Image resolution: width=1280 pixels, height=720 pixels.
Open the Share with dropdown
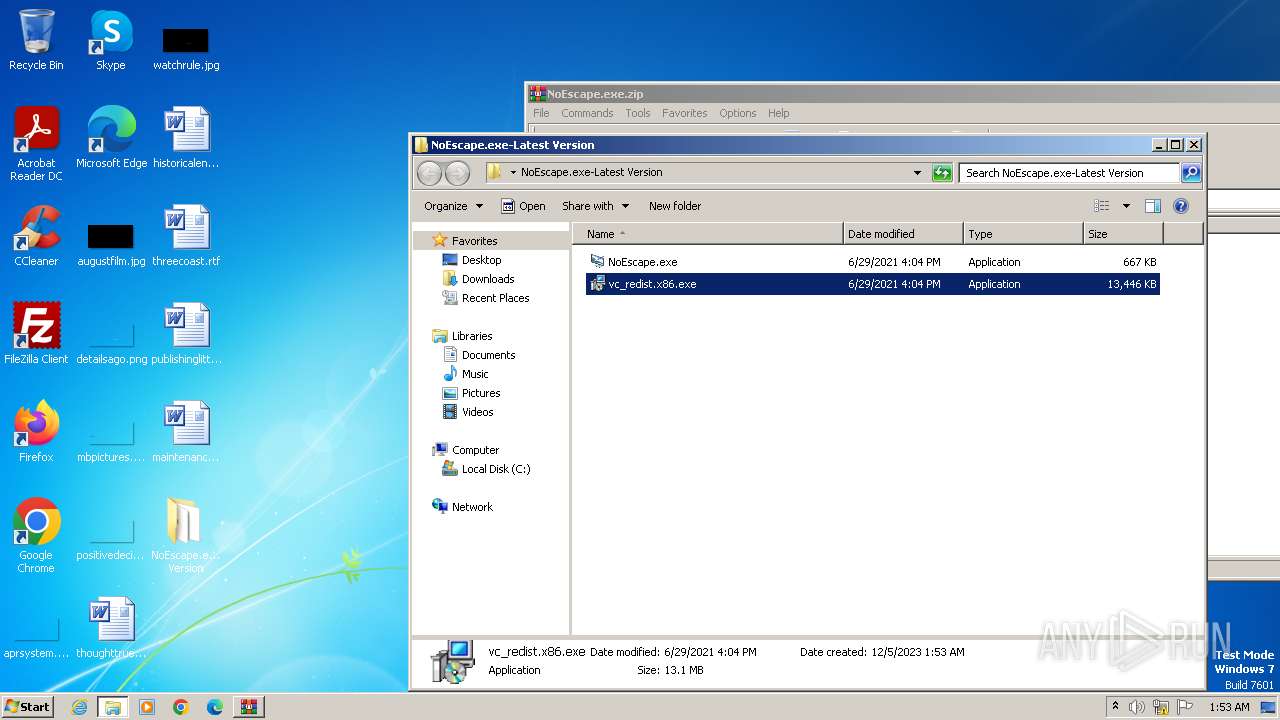tap(595, 206)
